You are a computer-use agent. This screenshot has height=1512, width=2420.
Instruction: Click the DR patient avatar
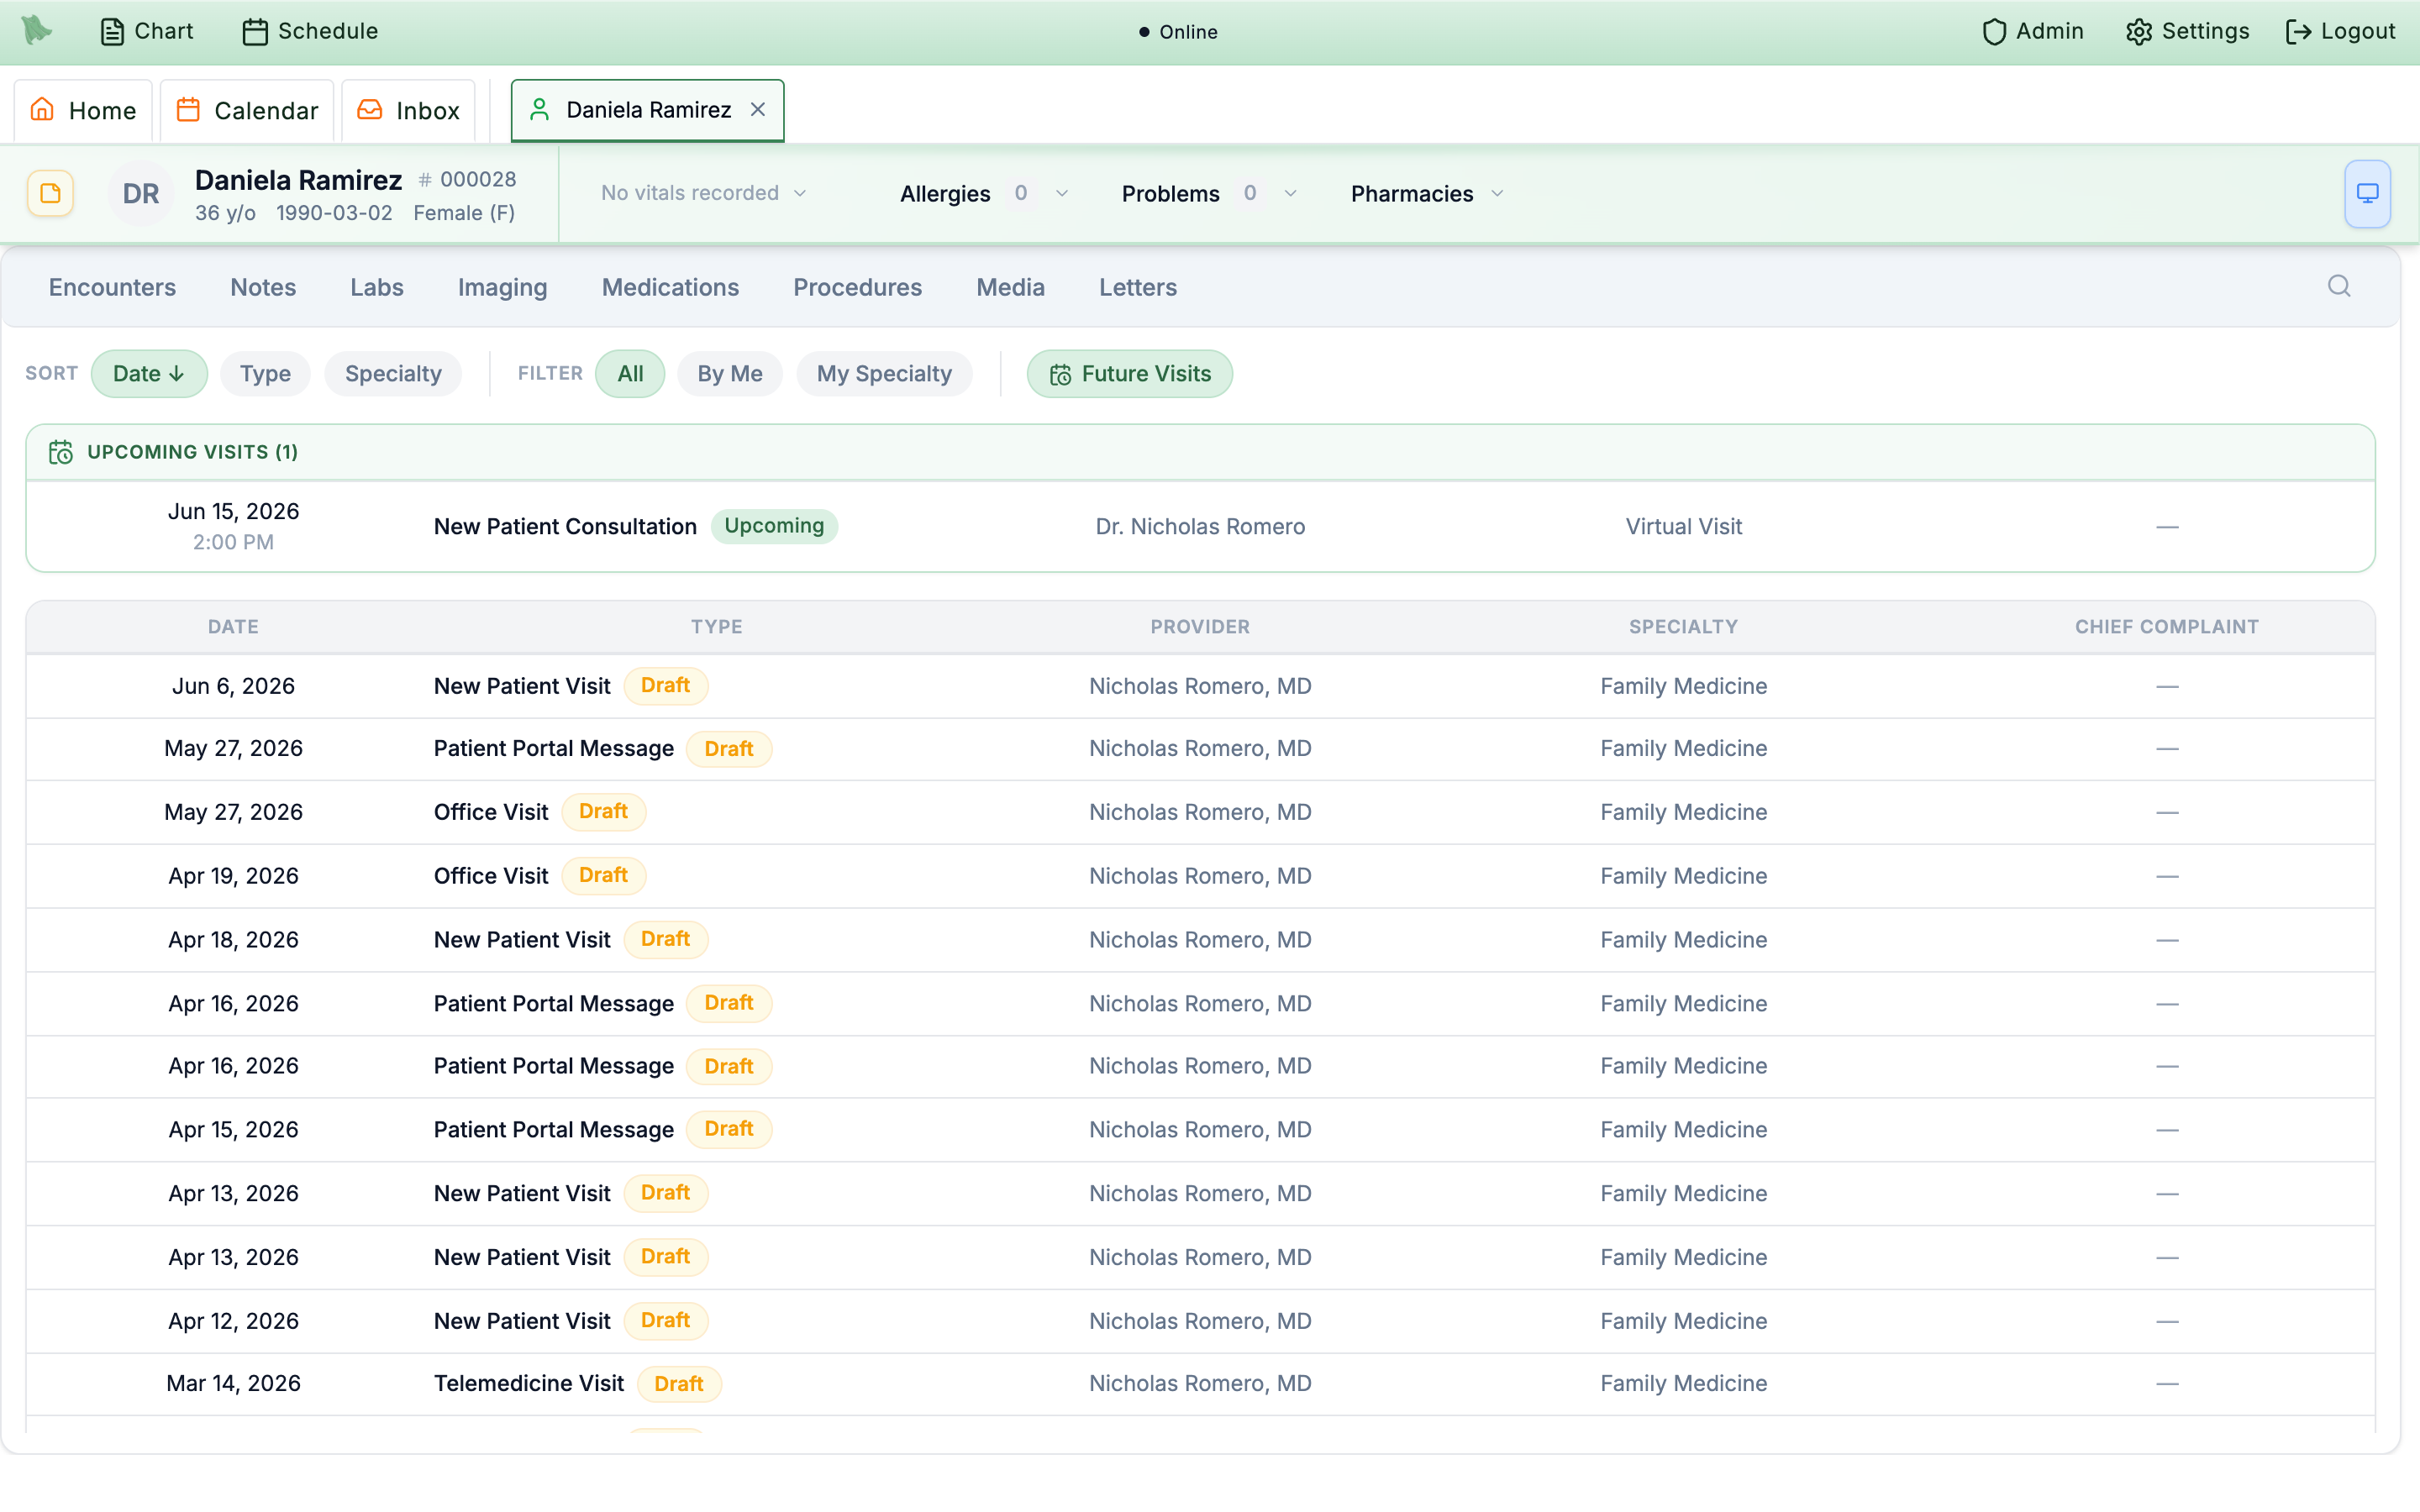tap(141, 193)
